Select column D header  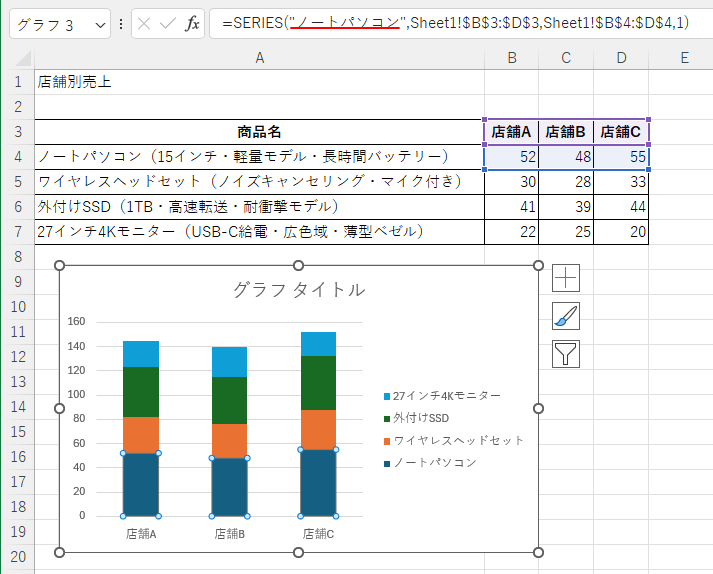point(621,58)
